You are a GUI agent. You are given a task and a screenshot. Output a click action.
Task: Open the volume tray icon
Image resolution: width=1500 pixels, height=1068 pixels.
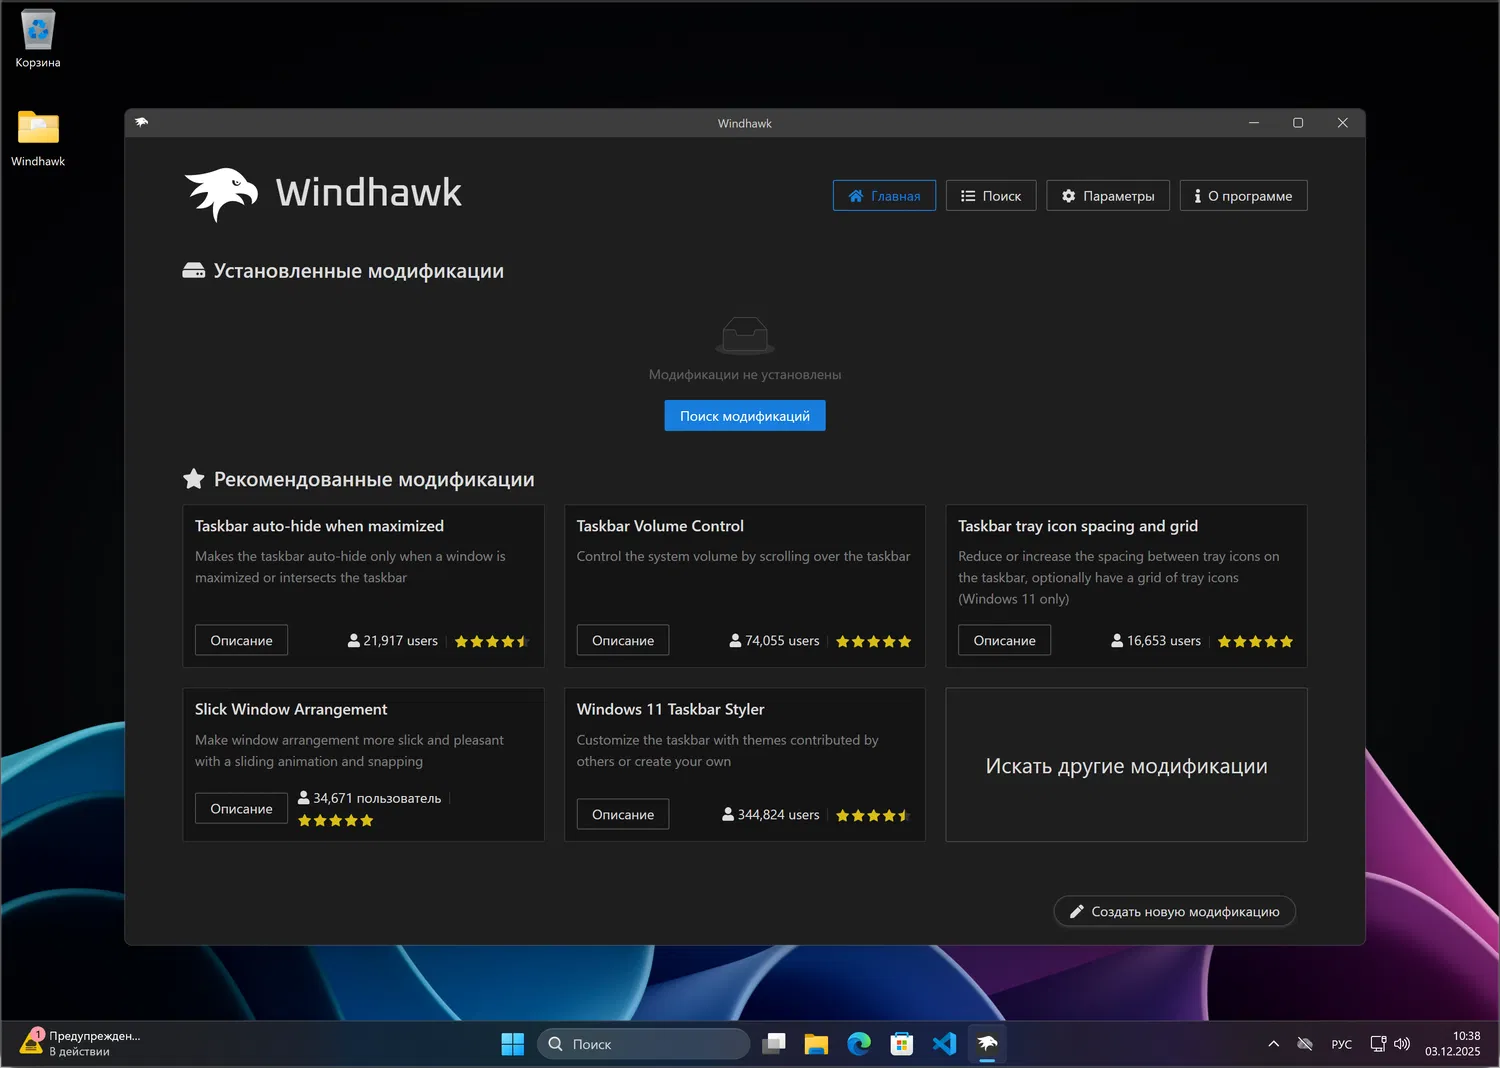pos(1402,1044)
